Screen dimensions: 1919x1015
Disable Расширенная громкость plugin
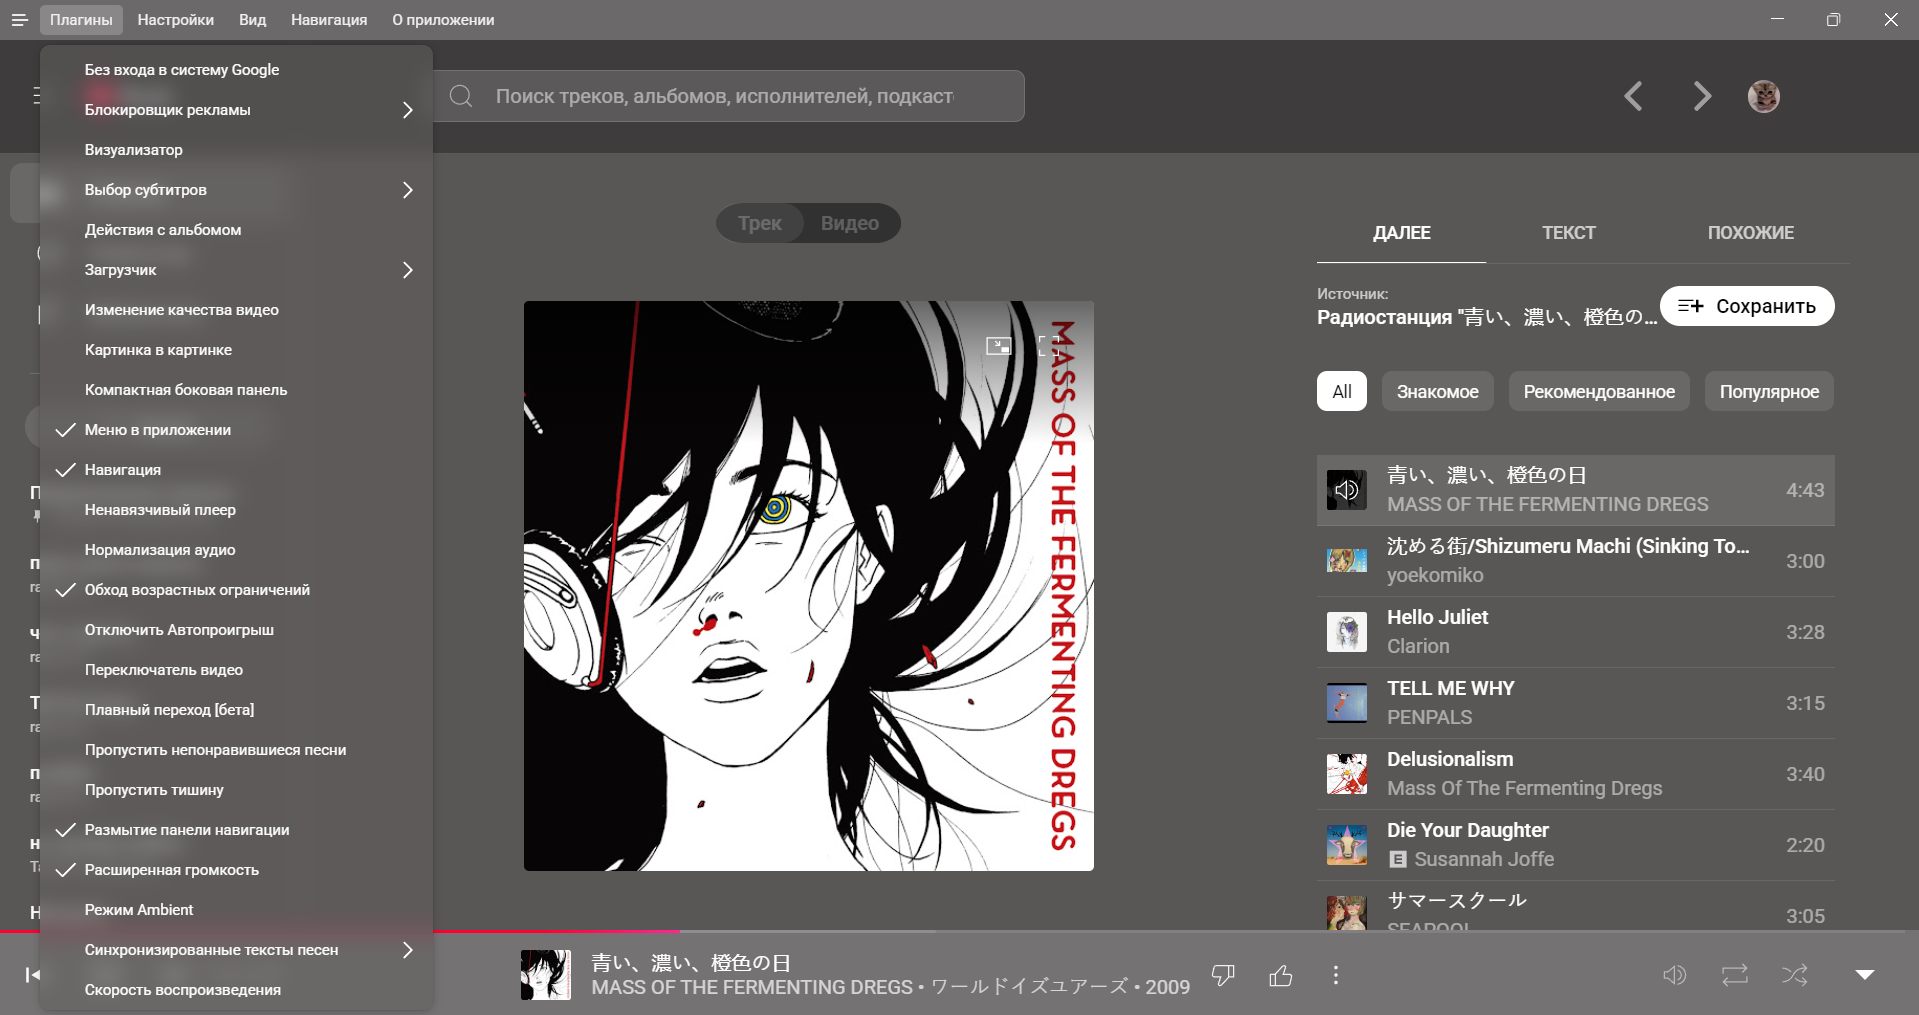pyautogui.click(x=236, y=870)
